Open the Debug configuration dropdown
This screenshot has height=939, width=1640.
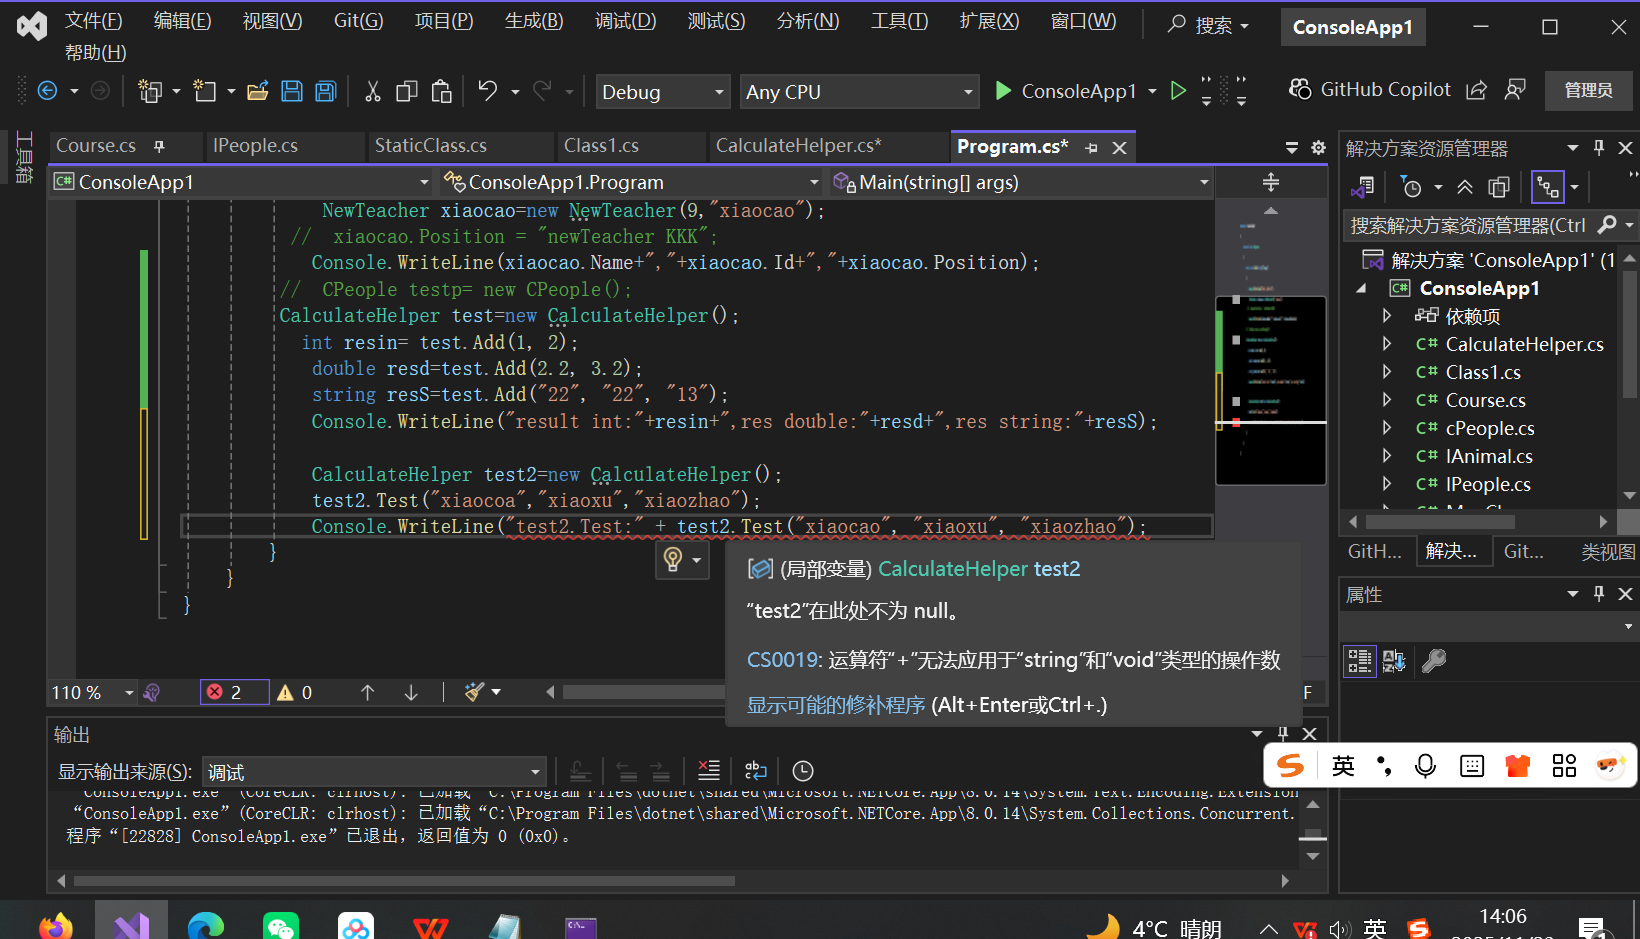tap(662, 91)
